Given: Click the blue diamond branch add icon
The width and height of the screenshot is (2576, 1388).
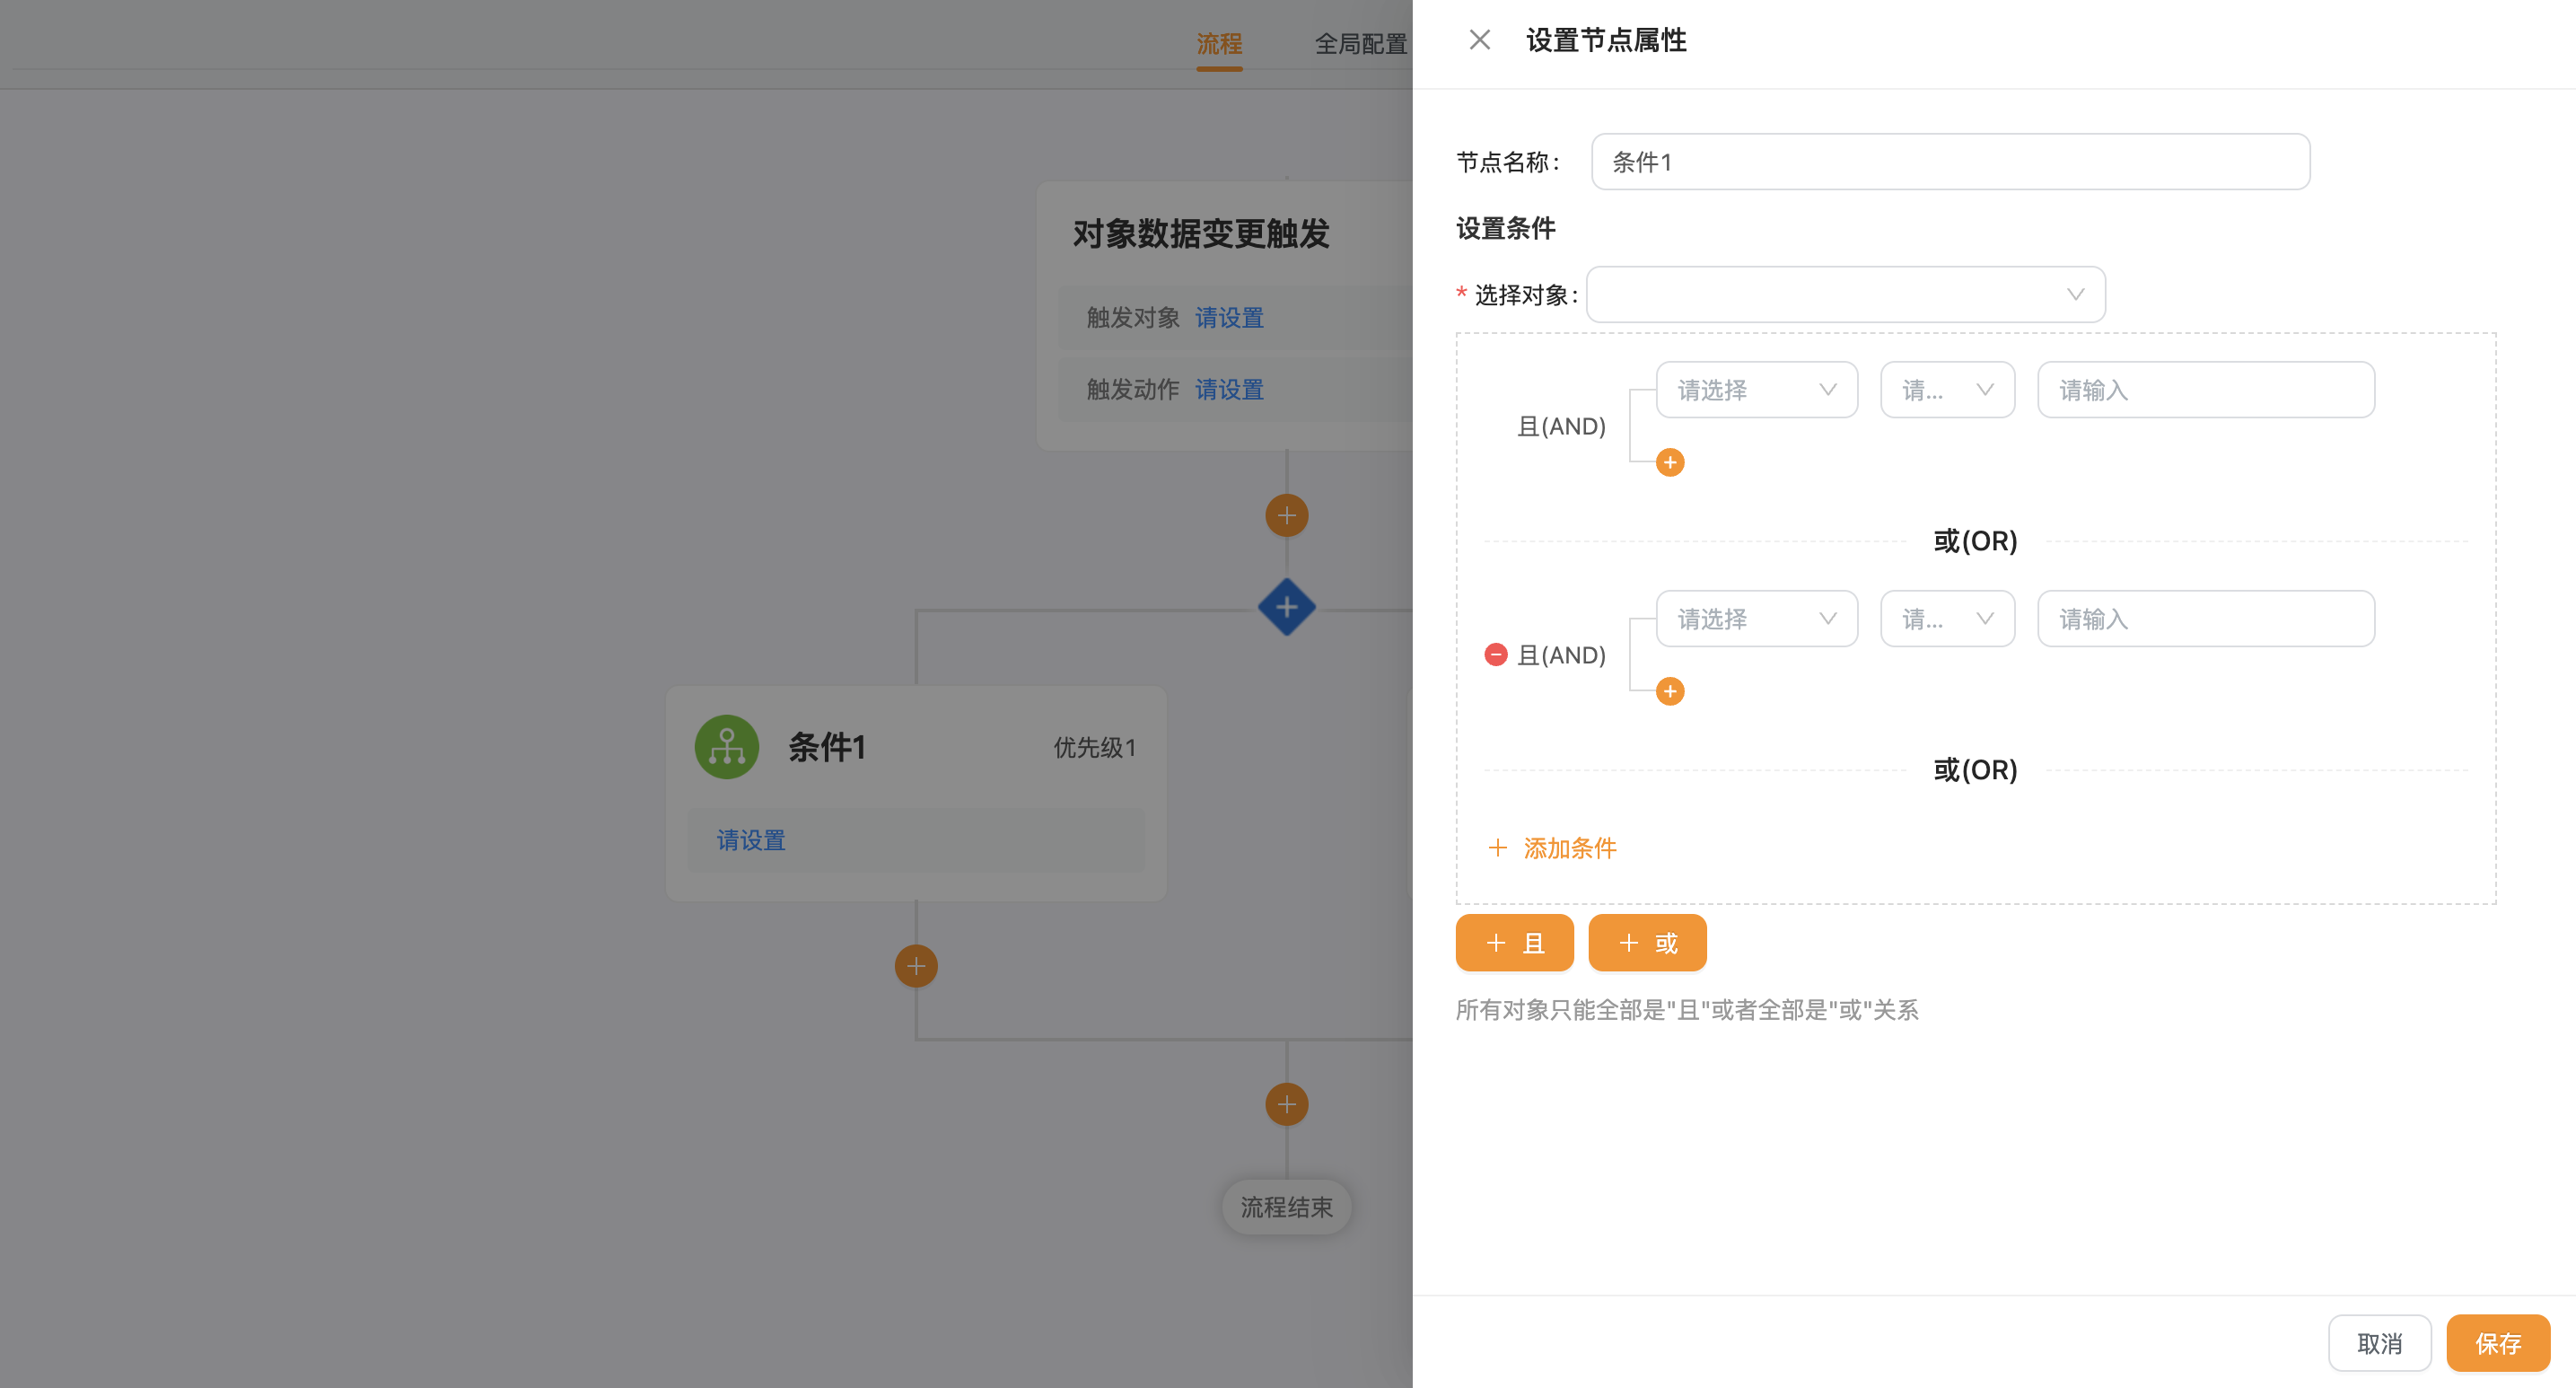Looking at the screenshot, I should coord(1287,607).
